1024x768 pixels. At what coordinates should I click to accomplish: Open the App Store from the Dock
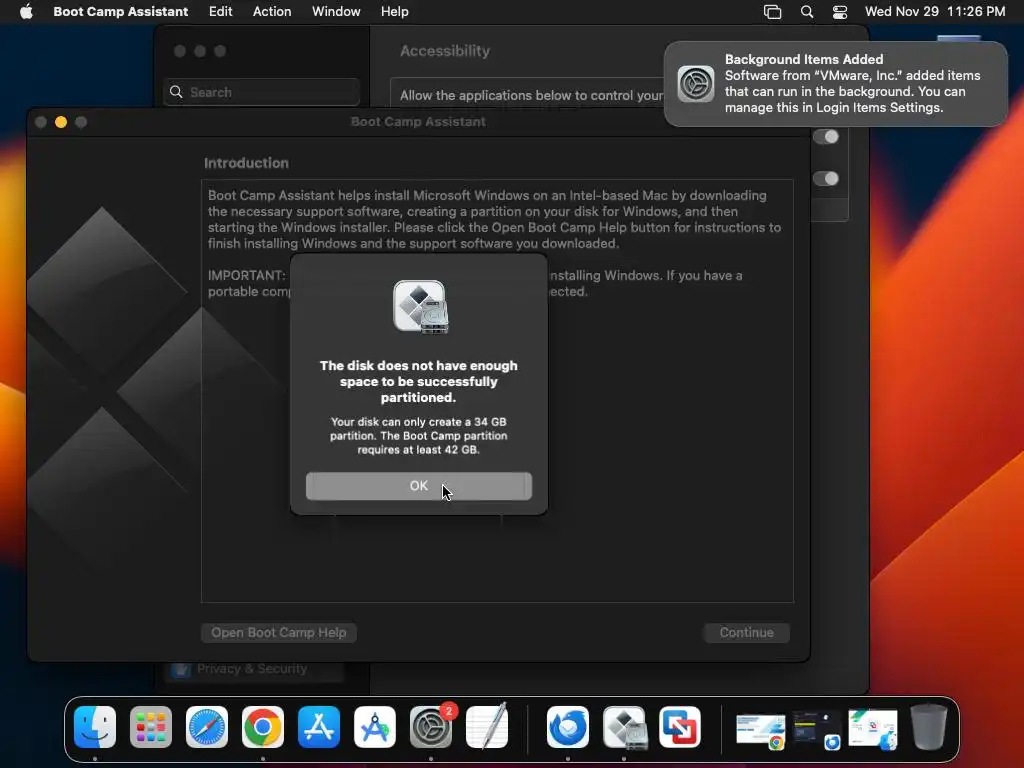[319, 726]
